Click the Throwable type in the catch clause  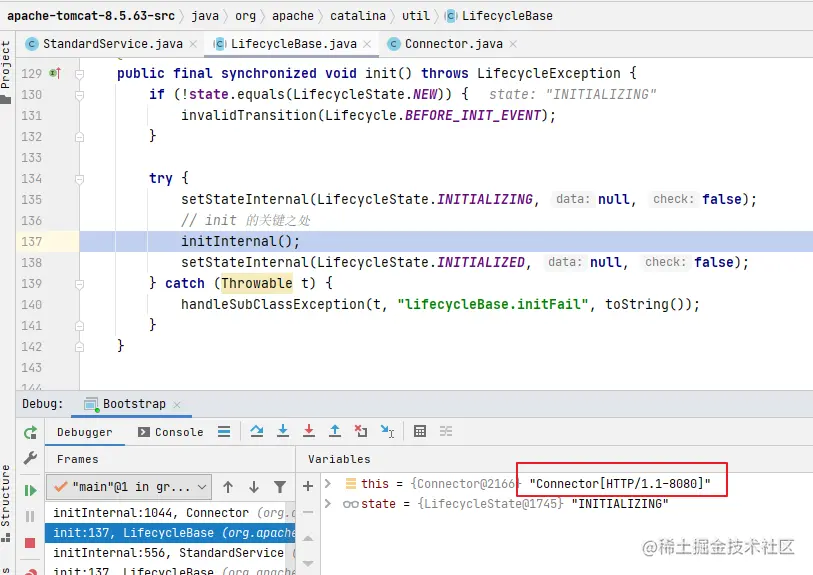click(257, 284)
